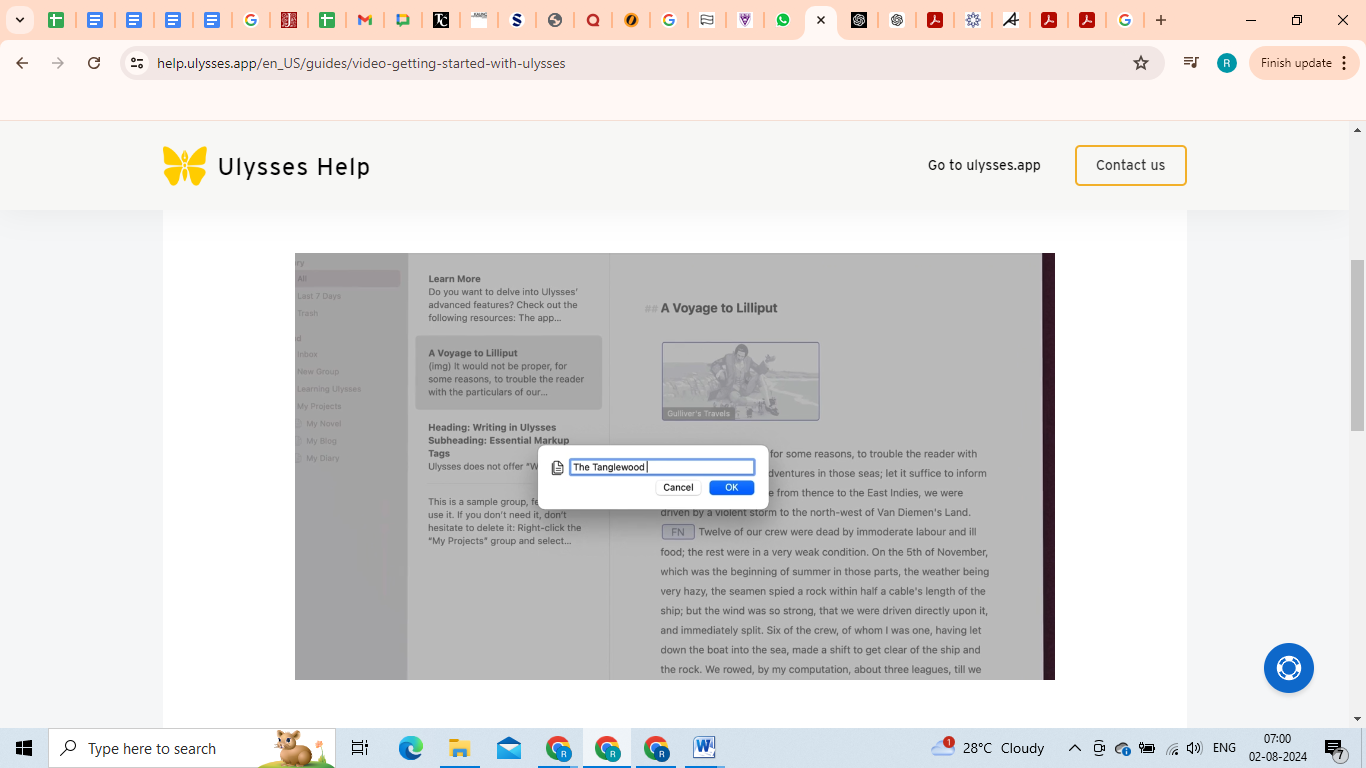Bookmark this page with the star

pos(1141,63)
